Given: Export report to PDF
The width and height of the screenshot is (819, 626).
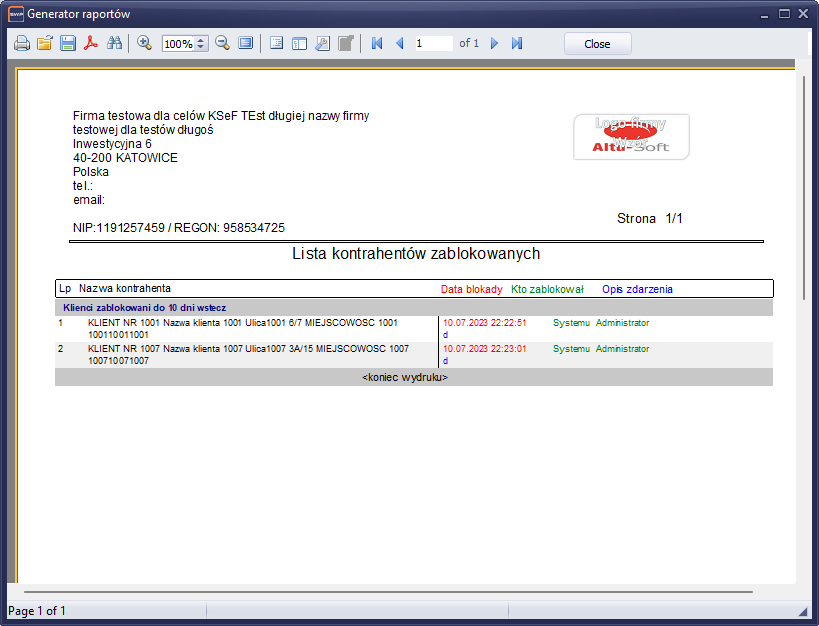Looking at the screenshot, I should pyautogui.click(x=91, y=44).
